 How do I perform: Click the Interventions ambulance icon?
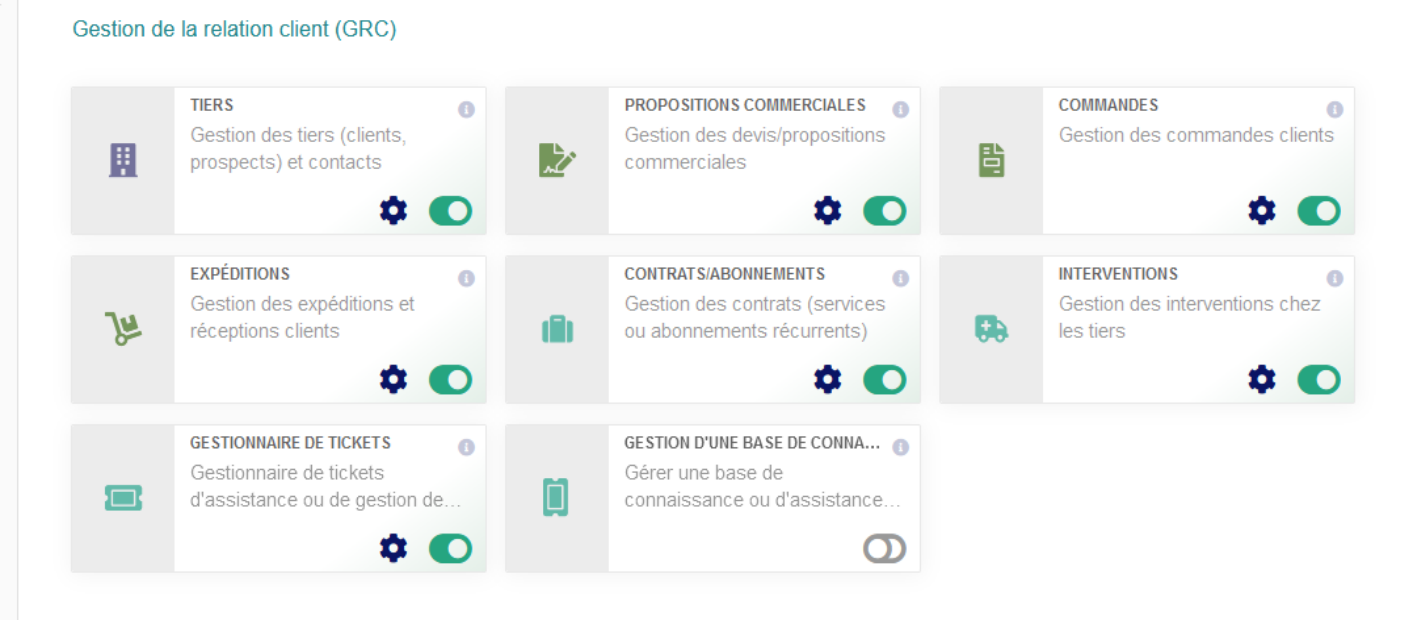click(x=991, y=329)
